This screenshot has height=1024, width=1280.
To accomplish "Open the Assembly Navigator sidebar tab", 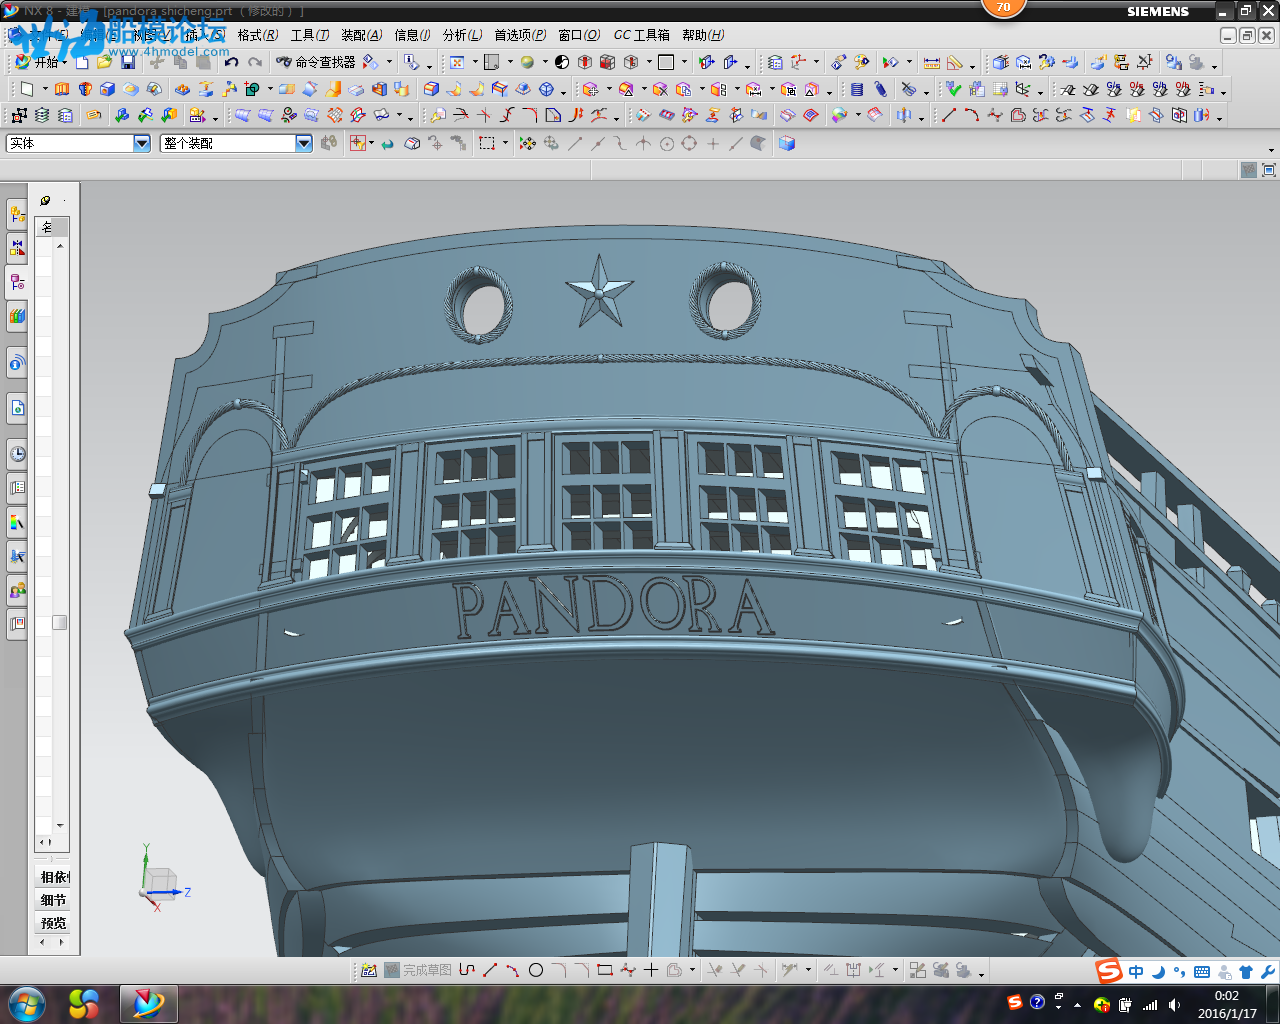I will tap(17, 213).
